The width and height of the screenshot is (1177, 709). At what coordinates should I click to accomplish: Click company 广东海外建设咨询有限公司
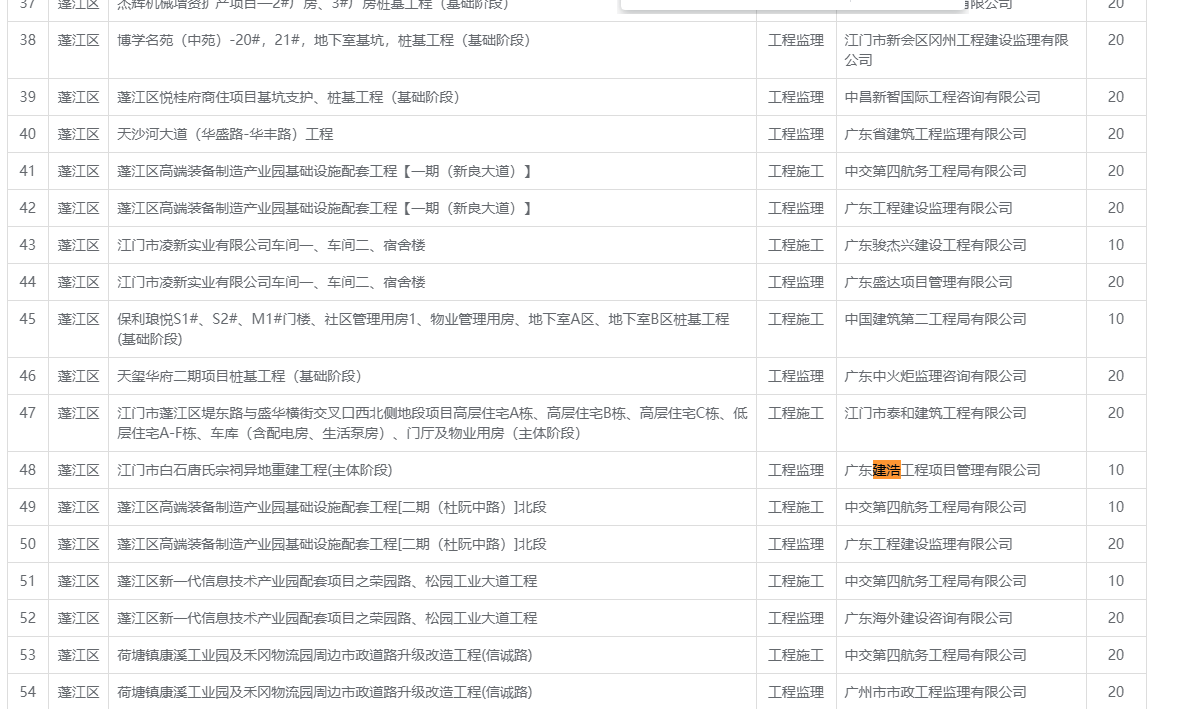(x=928, y=618)
